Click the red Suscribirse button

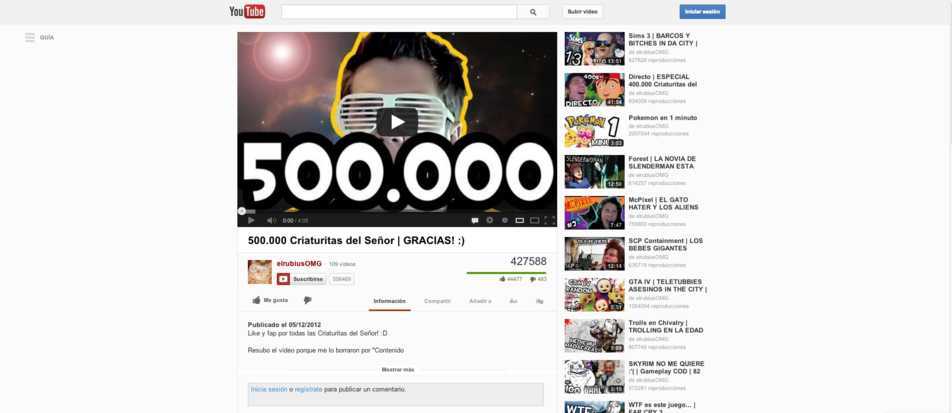point(302,279)
